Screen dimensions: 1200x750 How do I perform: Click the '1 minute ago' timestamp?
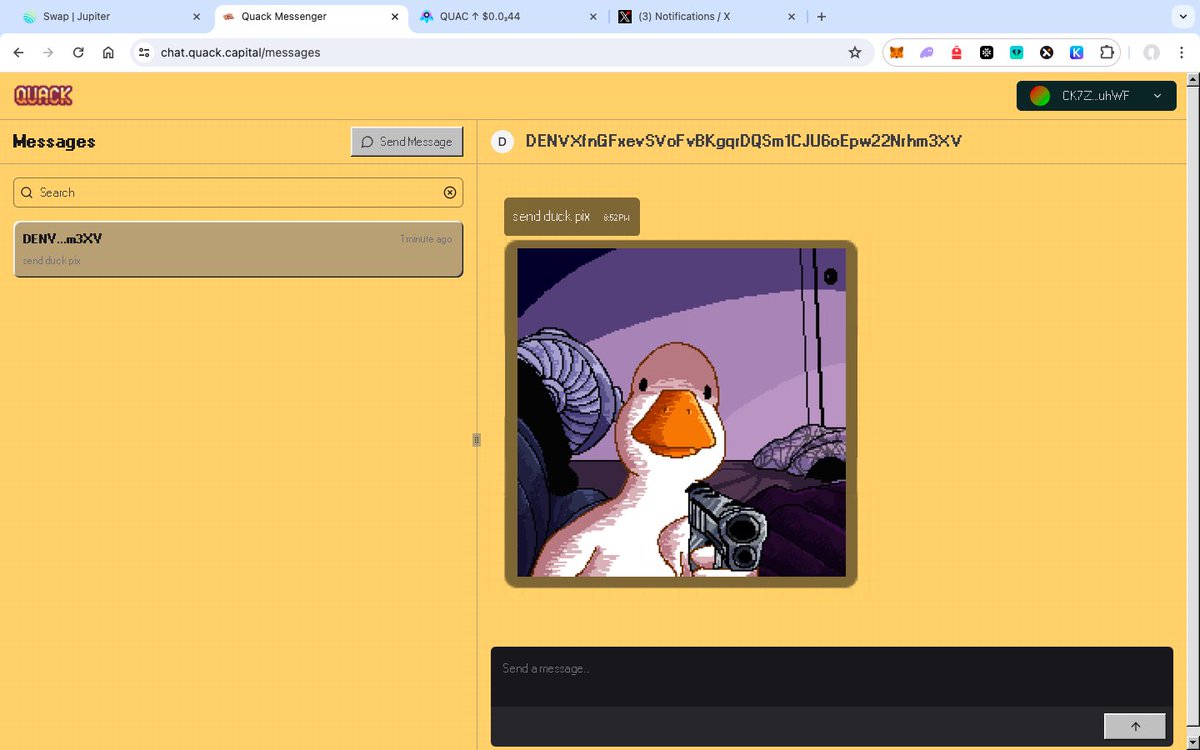click(426, 239)
